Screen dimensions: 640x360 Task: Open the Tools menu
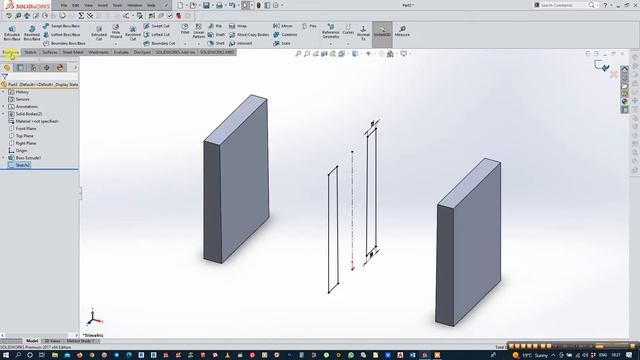pos(117,5)
